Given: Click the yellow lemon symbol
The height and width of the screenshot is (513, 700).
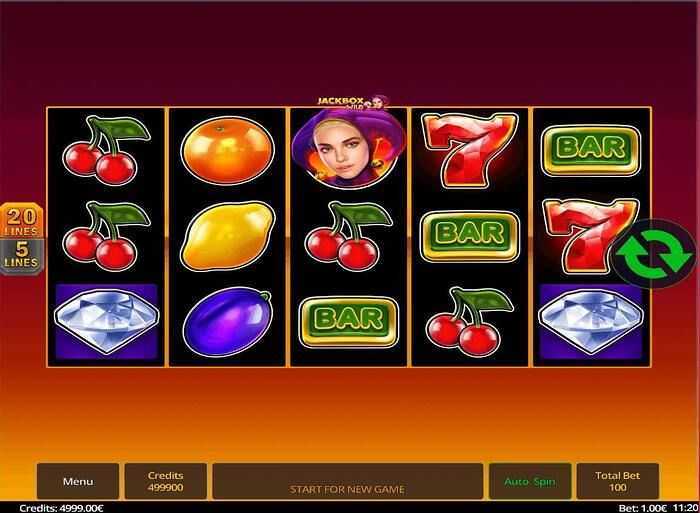Looking at the screenshot, I should pyautogui.click(x=227, y=235).
